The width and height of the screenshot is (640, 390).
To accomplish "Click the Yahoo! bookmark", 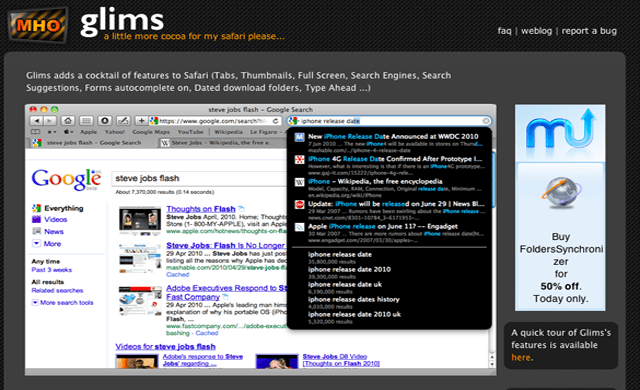I will (115, 132).
